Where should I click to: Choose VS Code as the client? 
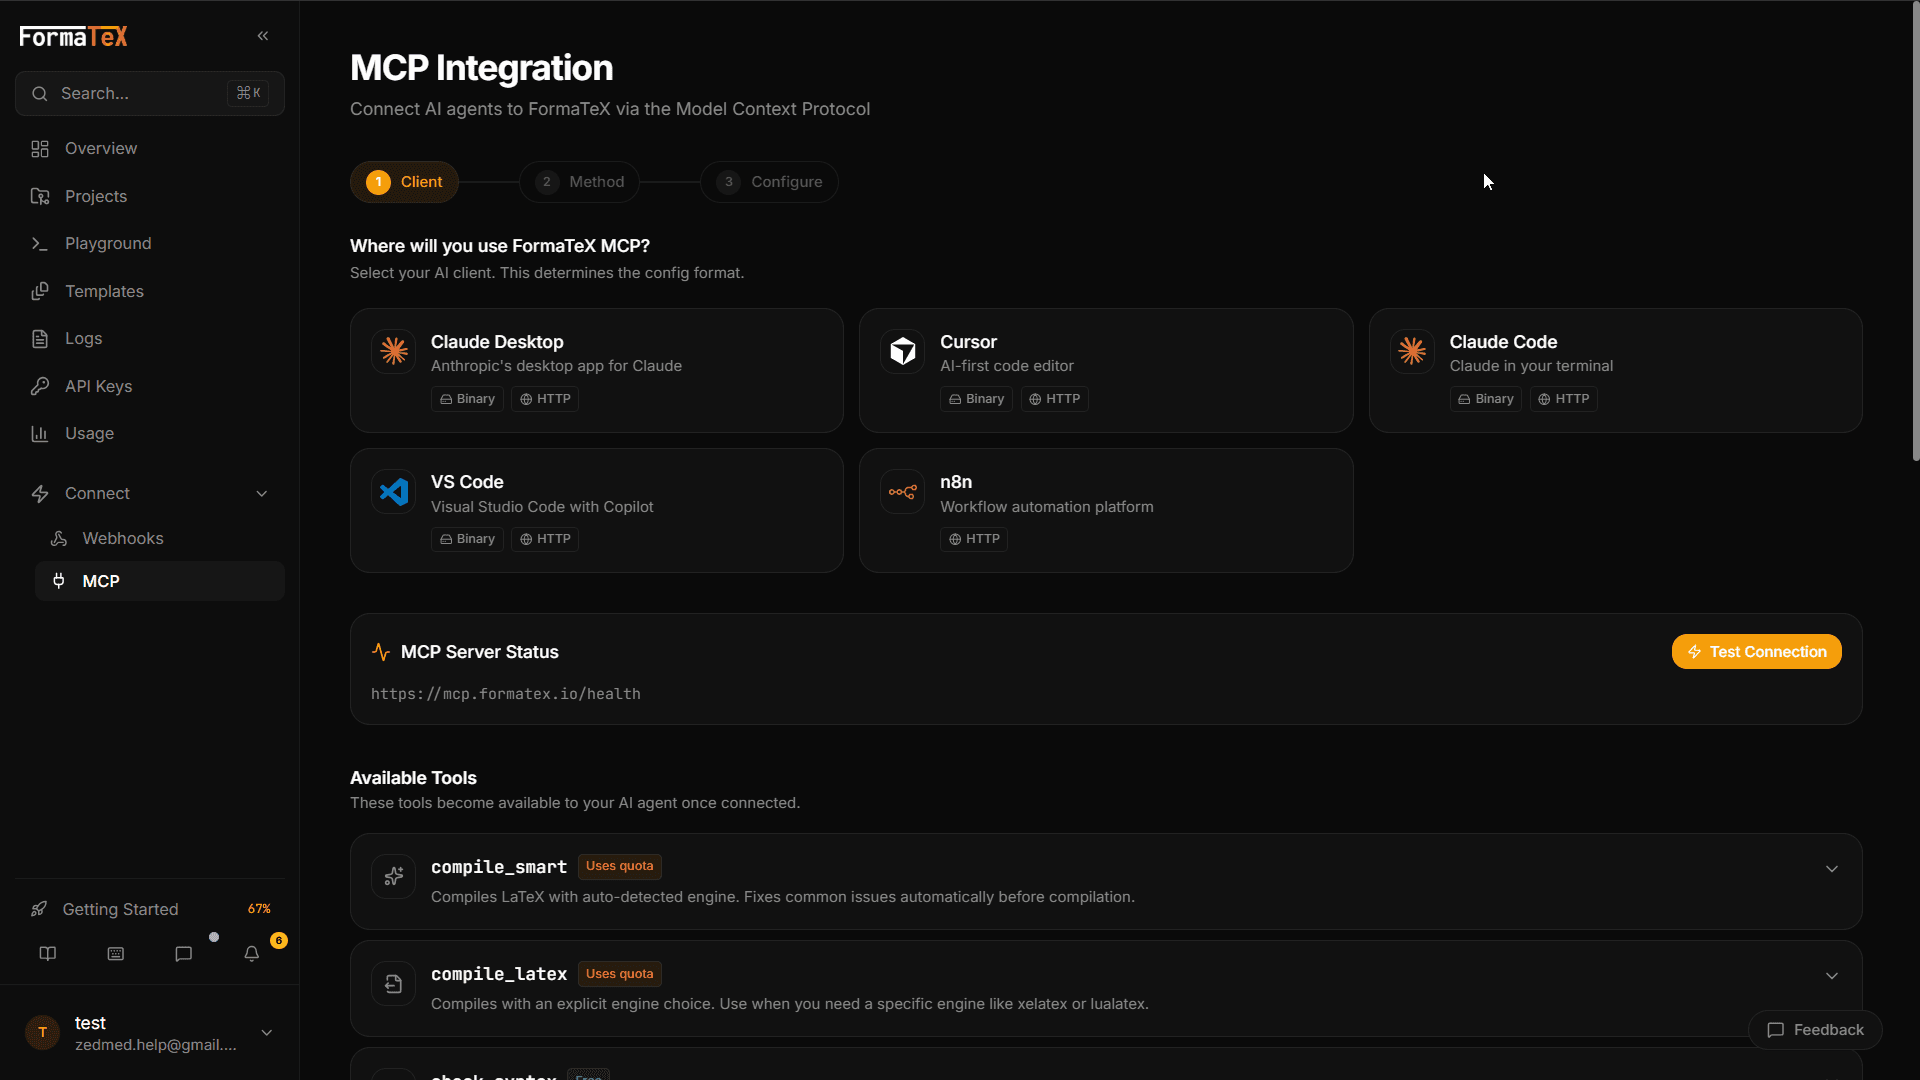(597, 511)
